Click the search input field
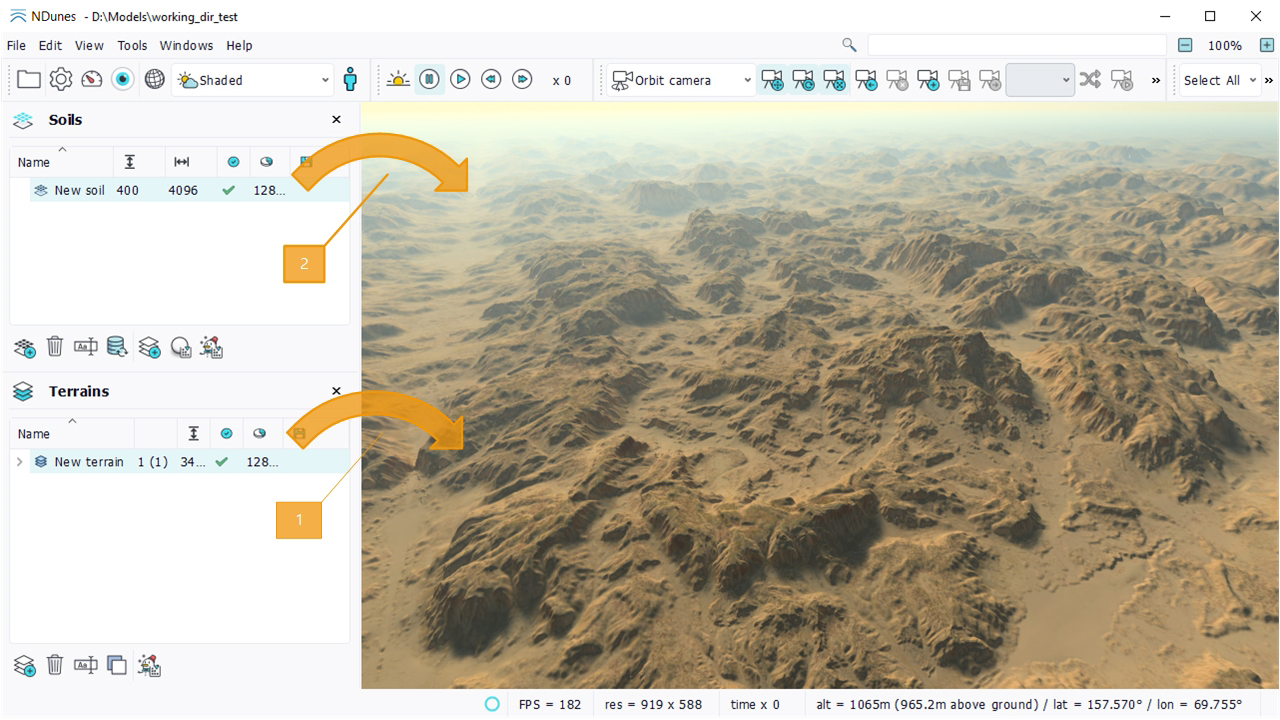Viewport: 1280px width, 720px height. click(x=1016, y=45)
